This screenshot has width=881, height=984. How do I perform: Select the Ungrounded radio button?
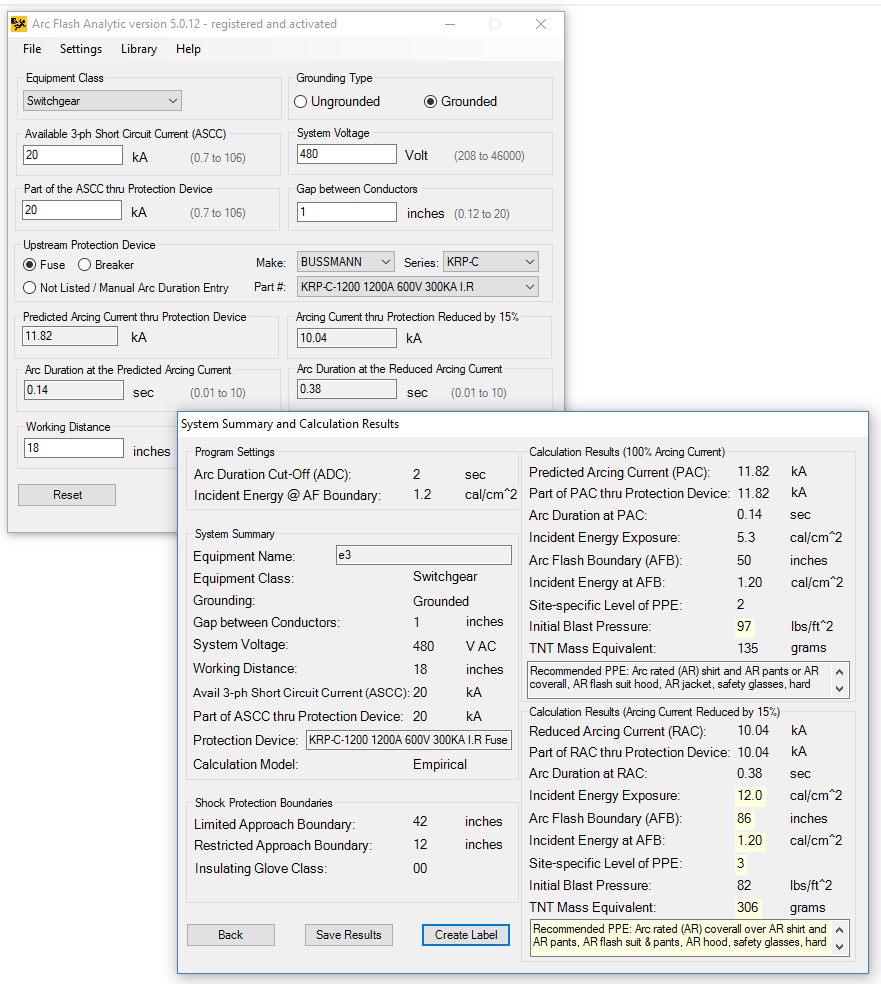point(300,101)
